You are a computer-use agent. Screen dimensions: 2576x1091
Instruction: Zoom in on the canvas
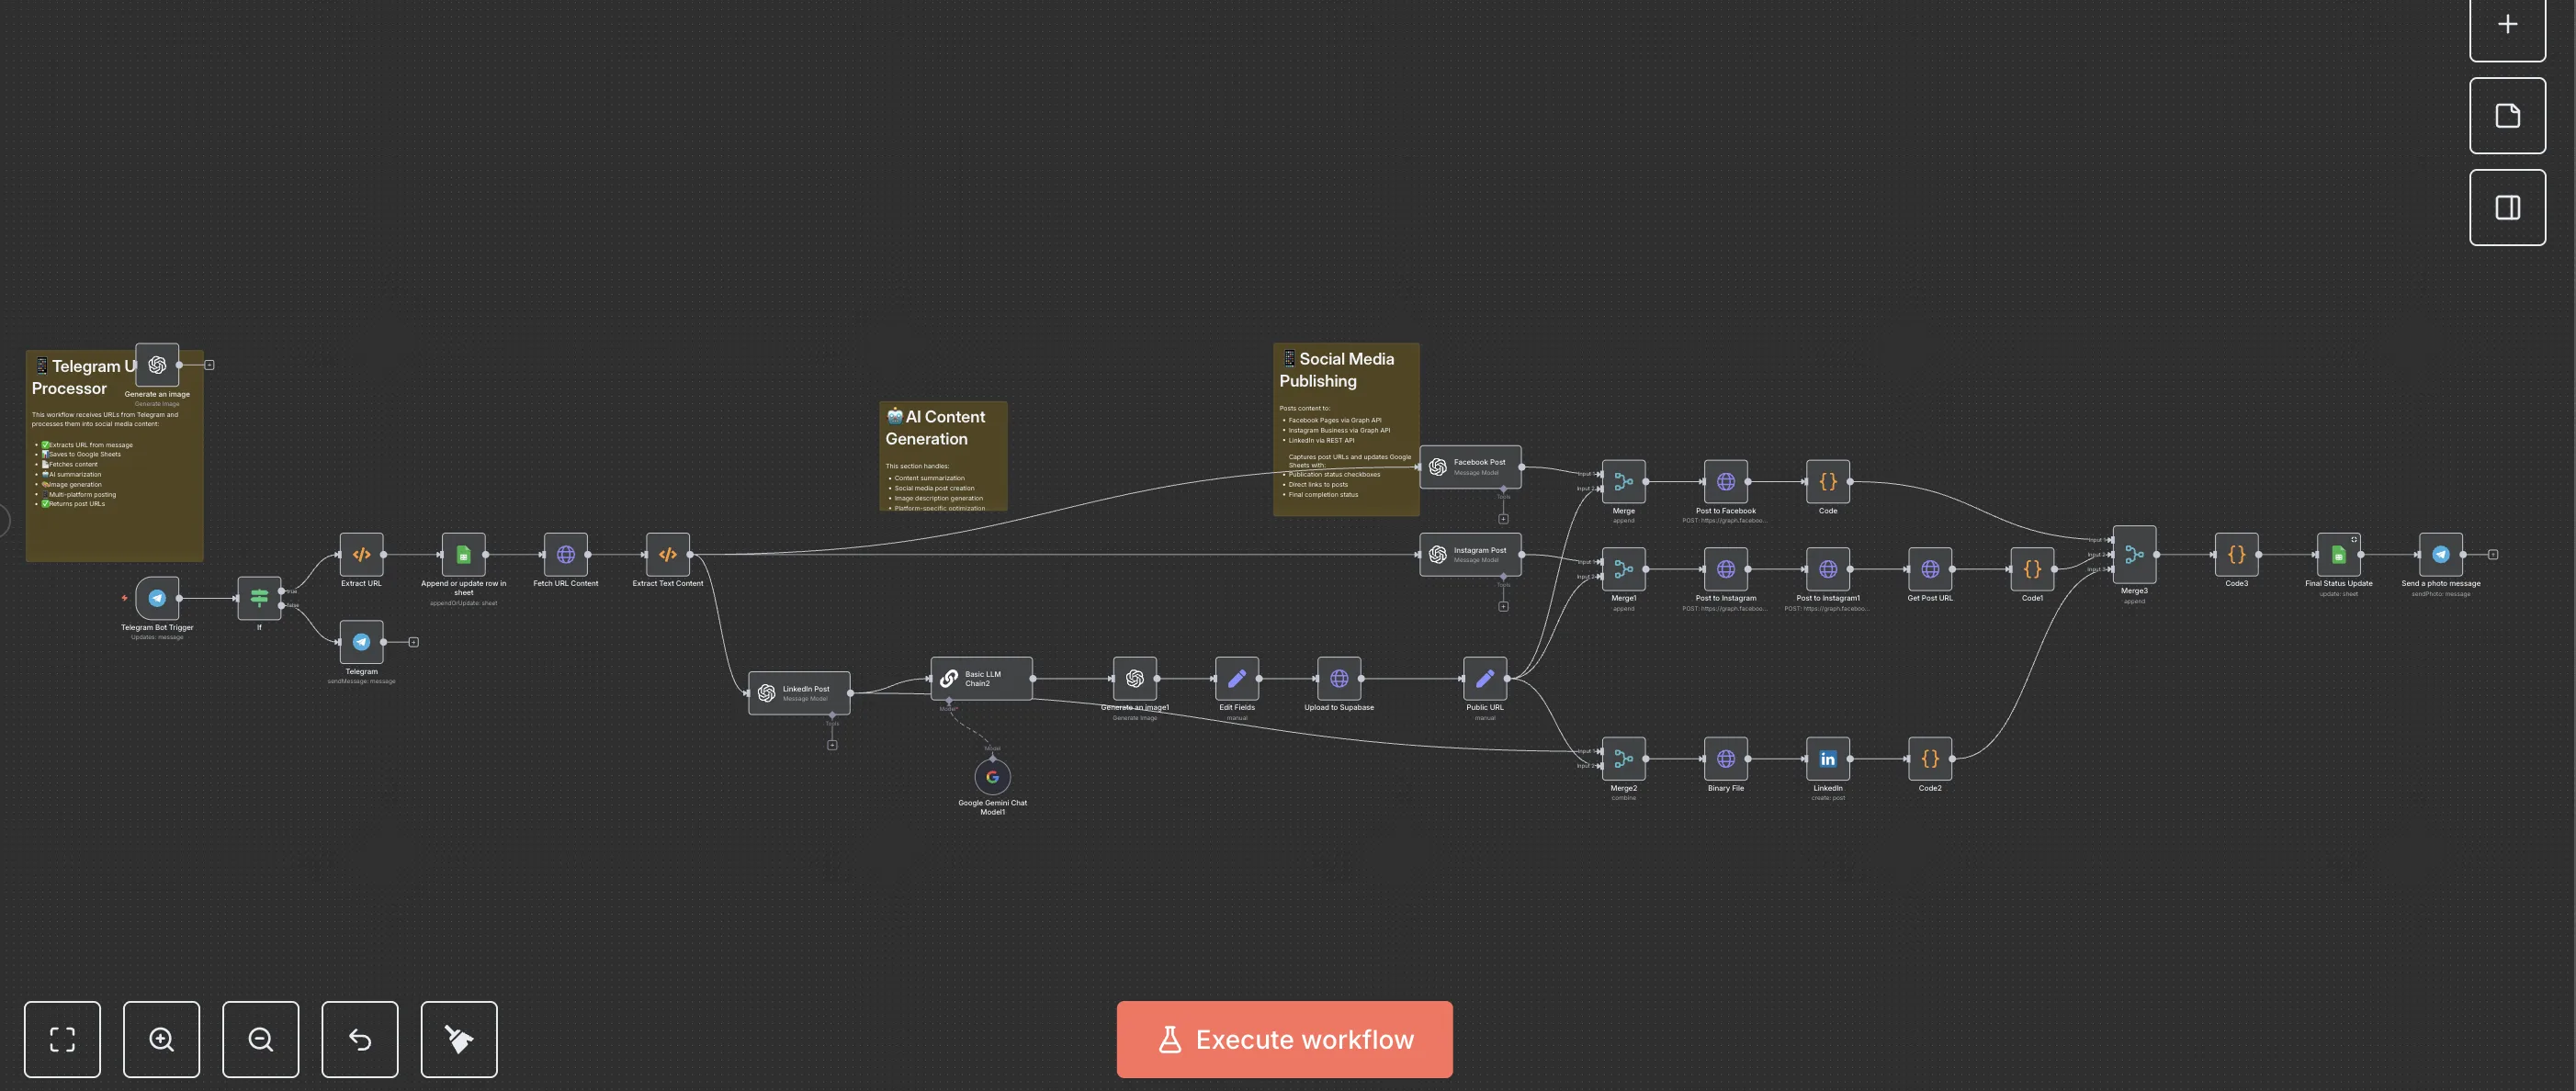(161, 1039)
